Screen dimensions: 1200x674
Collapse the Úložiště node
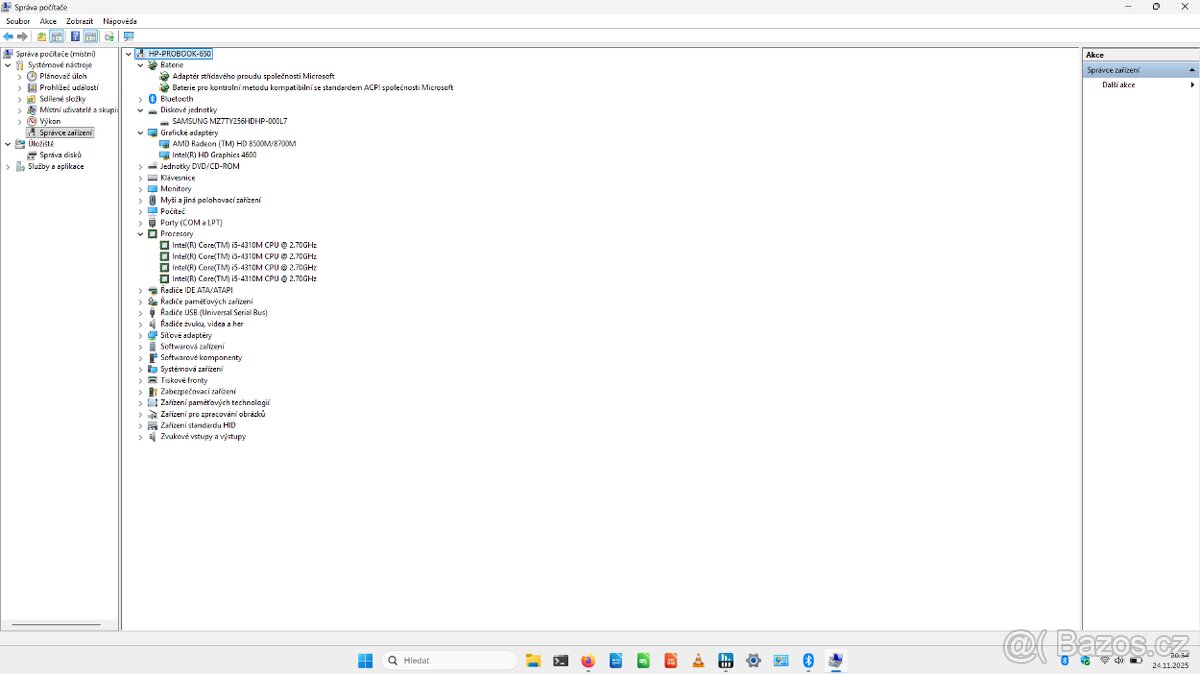(8, 144)
